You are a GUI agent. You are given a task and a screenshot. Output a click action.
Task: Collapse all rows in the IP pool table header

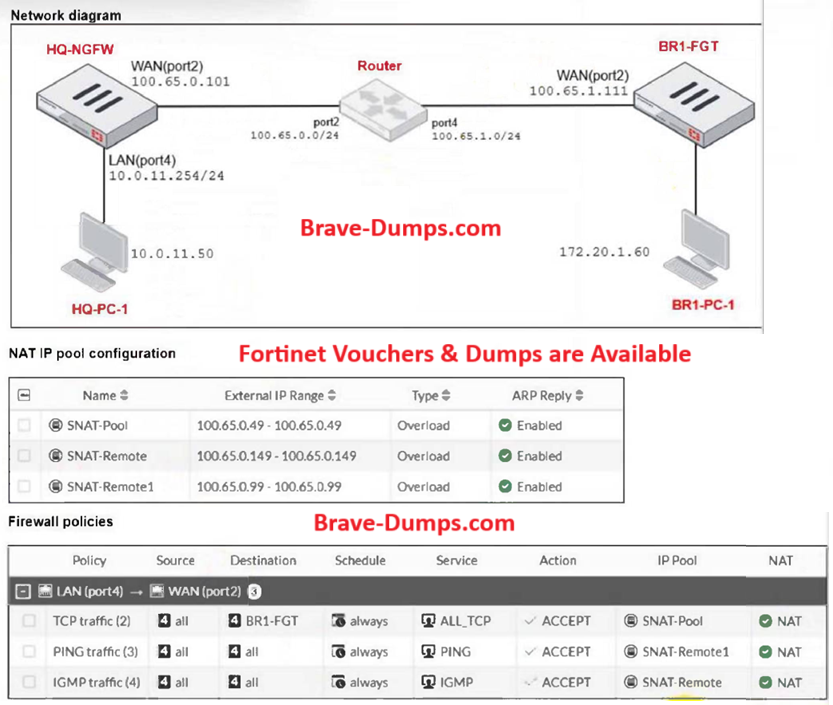click(24, 396)
